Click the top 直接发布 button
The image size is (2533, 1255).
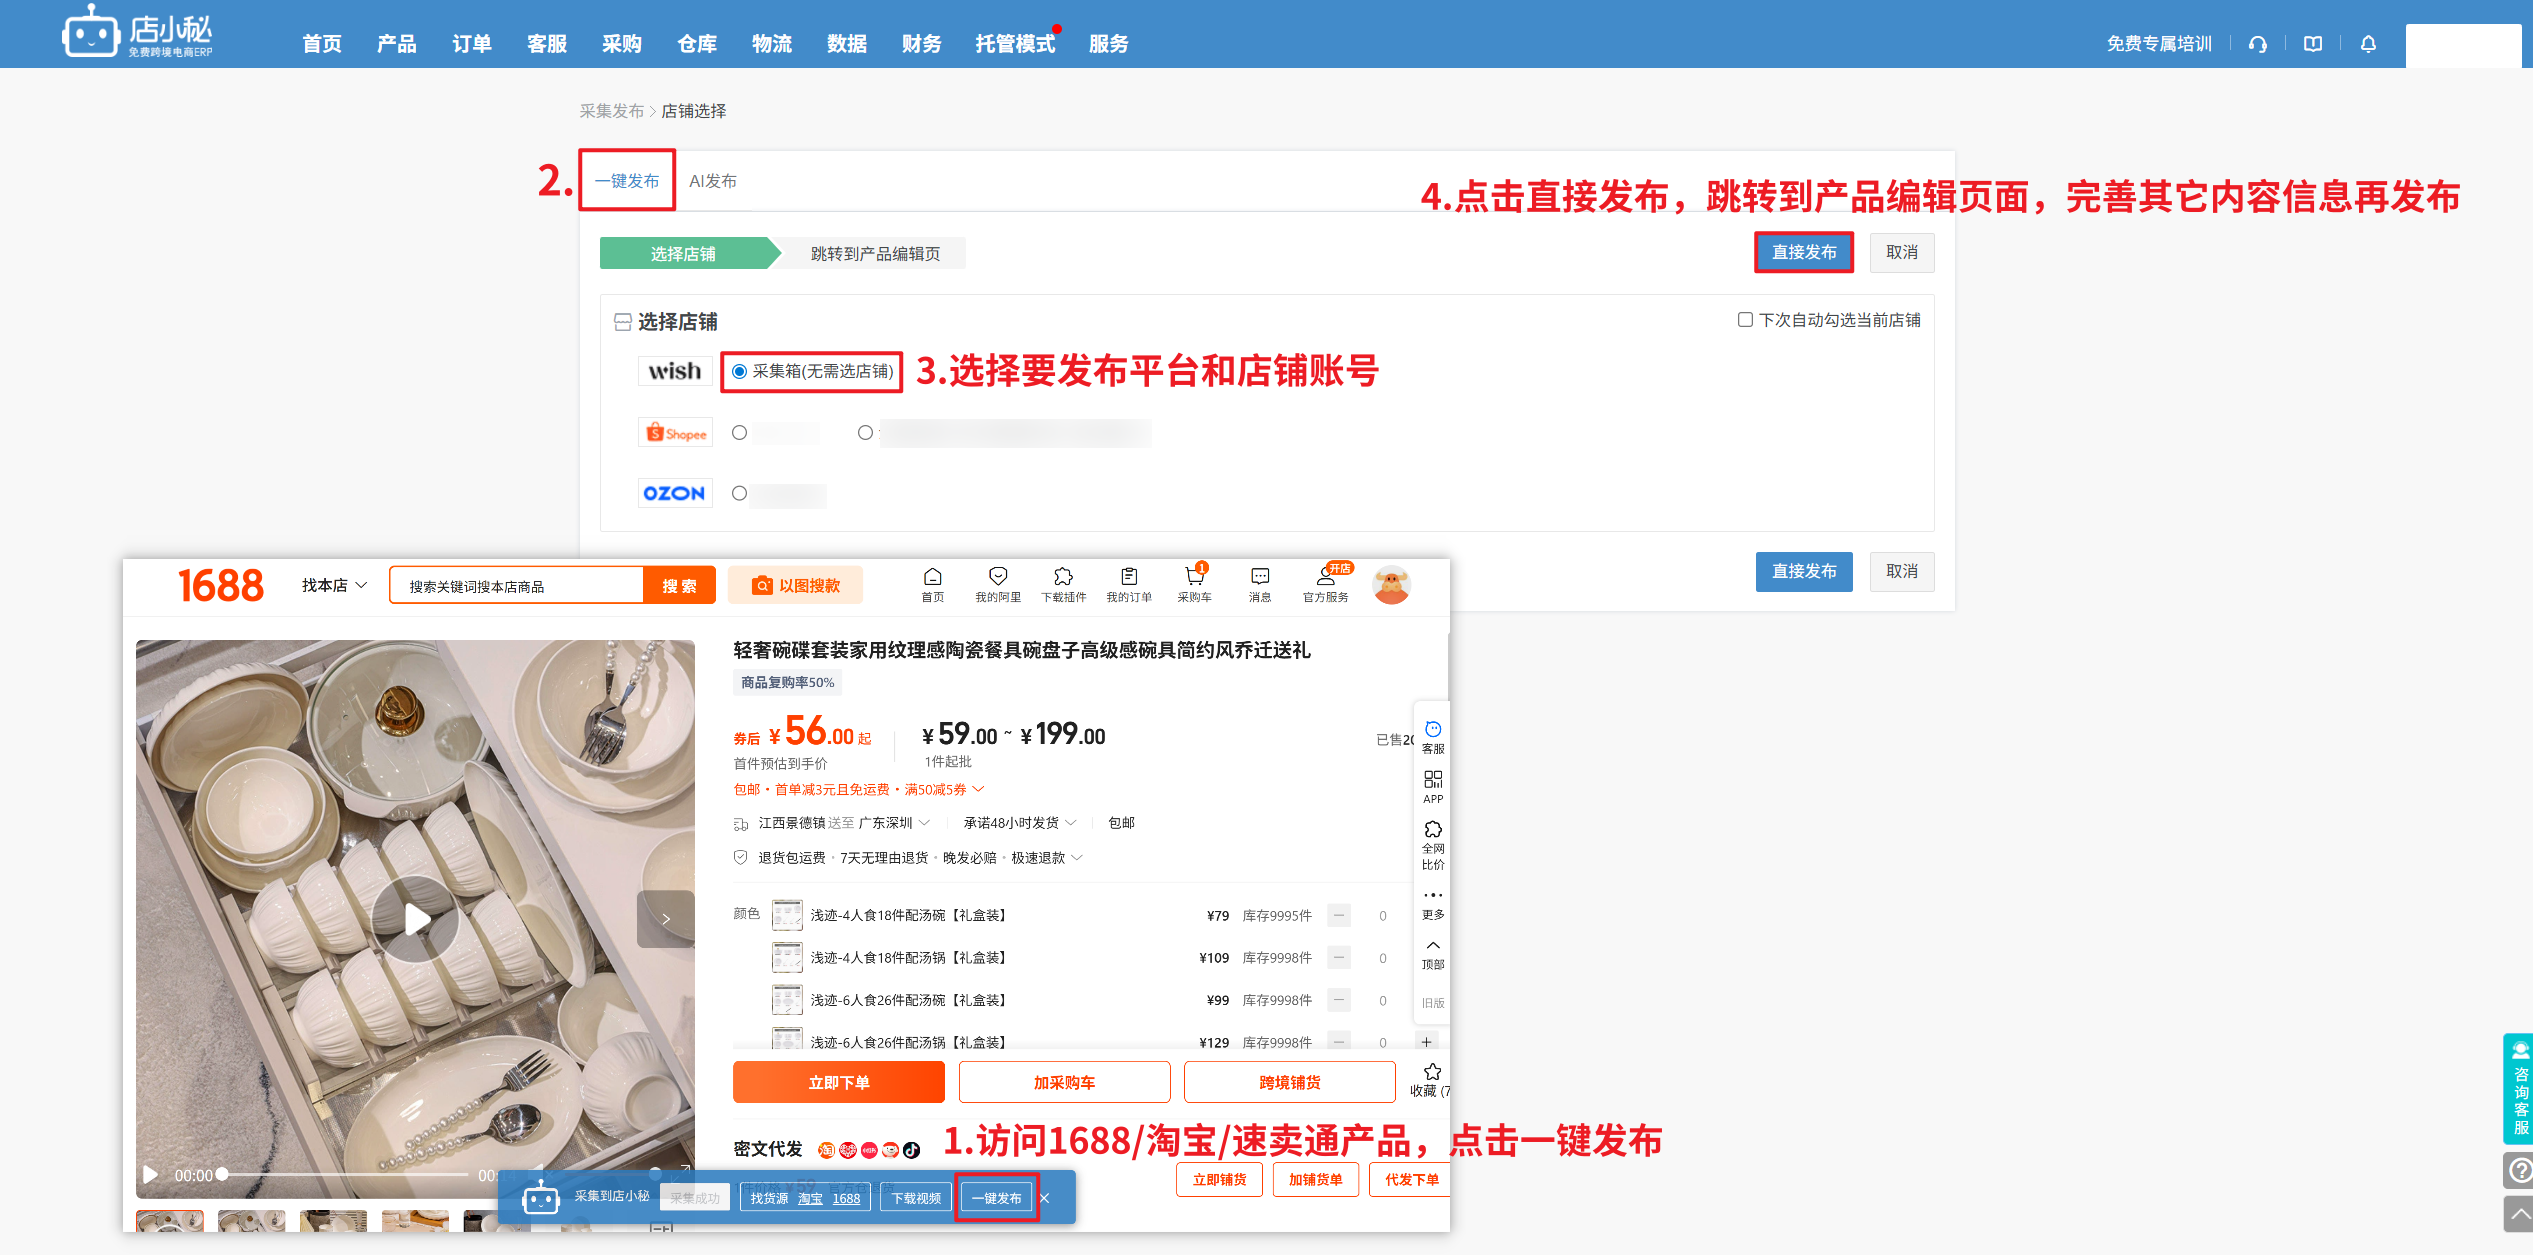point(1803,252)
